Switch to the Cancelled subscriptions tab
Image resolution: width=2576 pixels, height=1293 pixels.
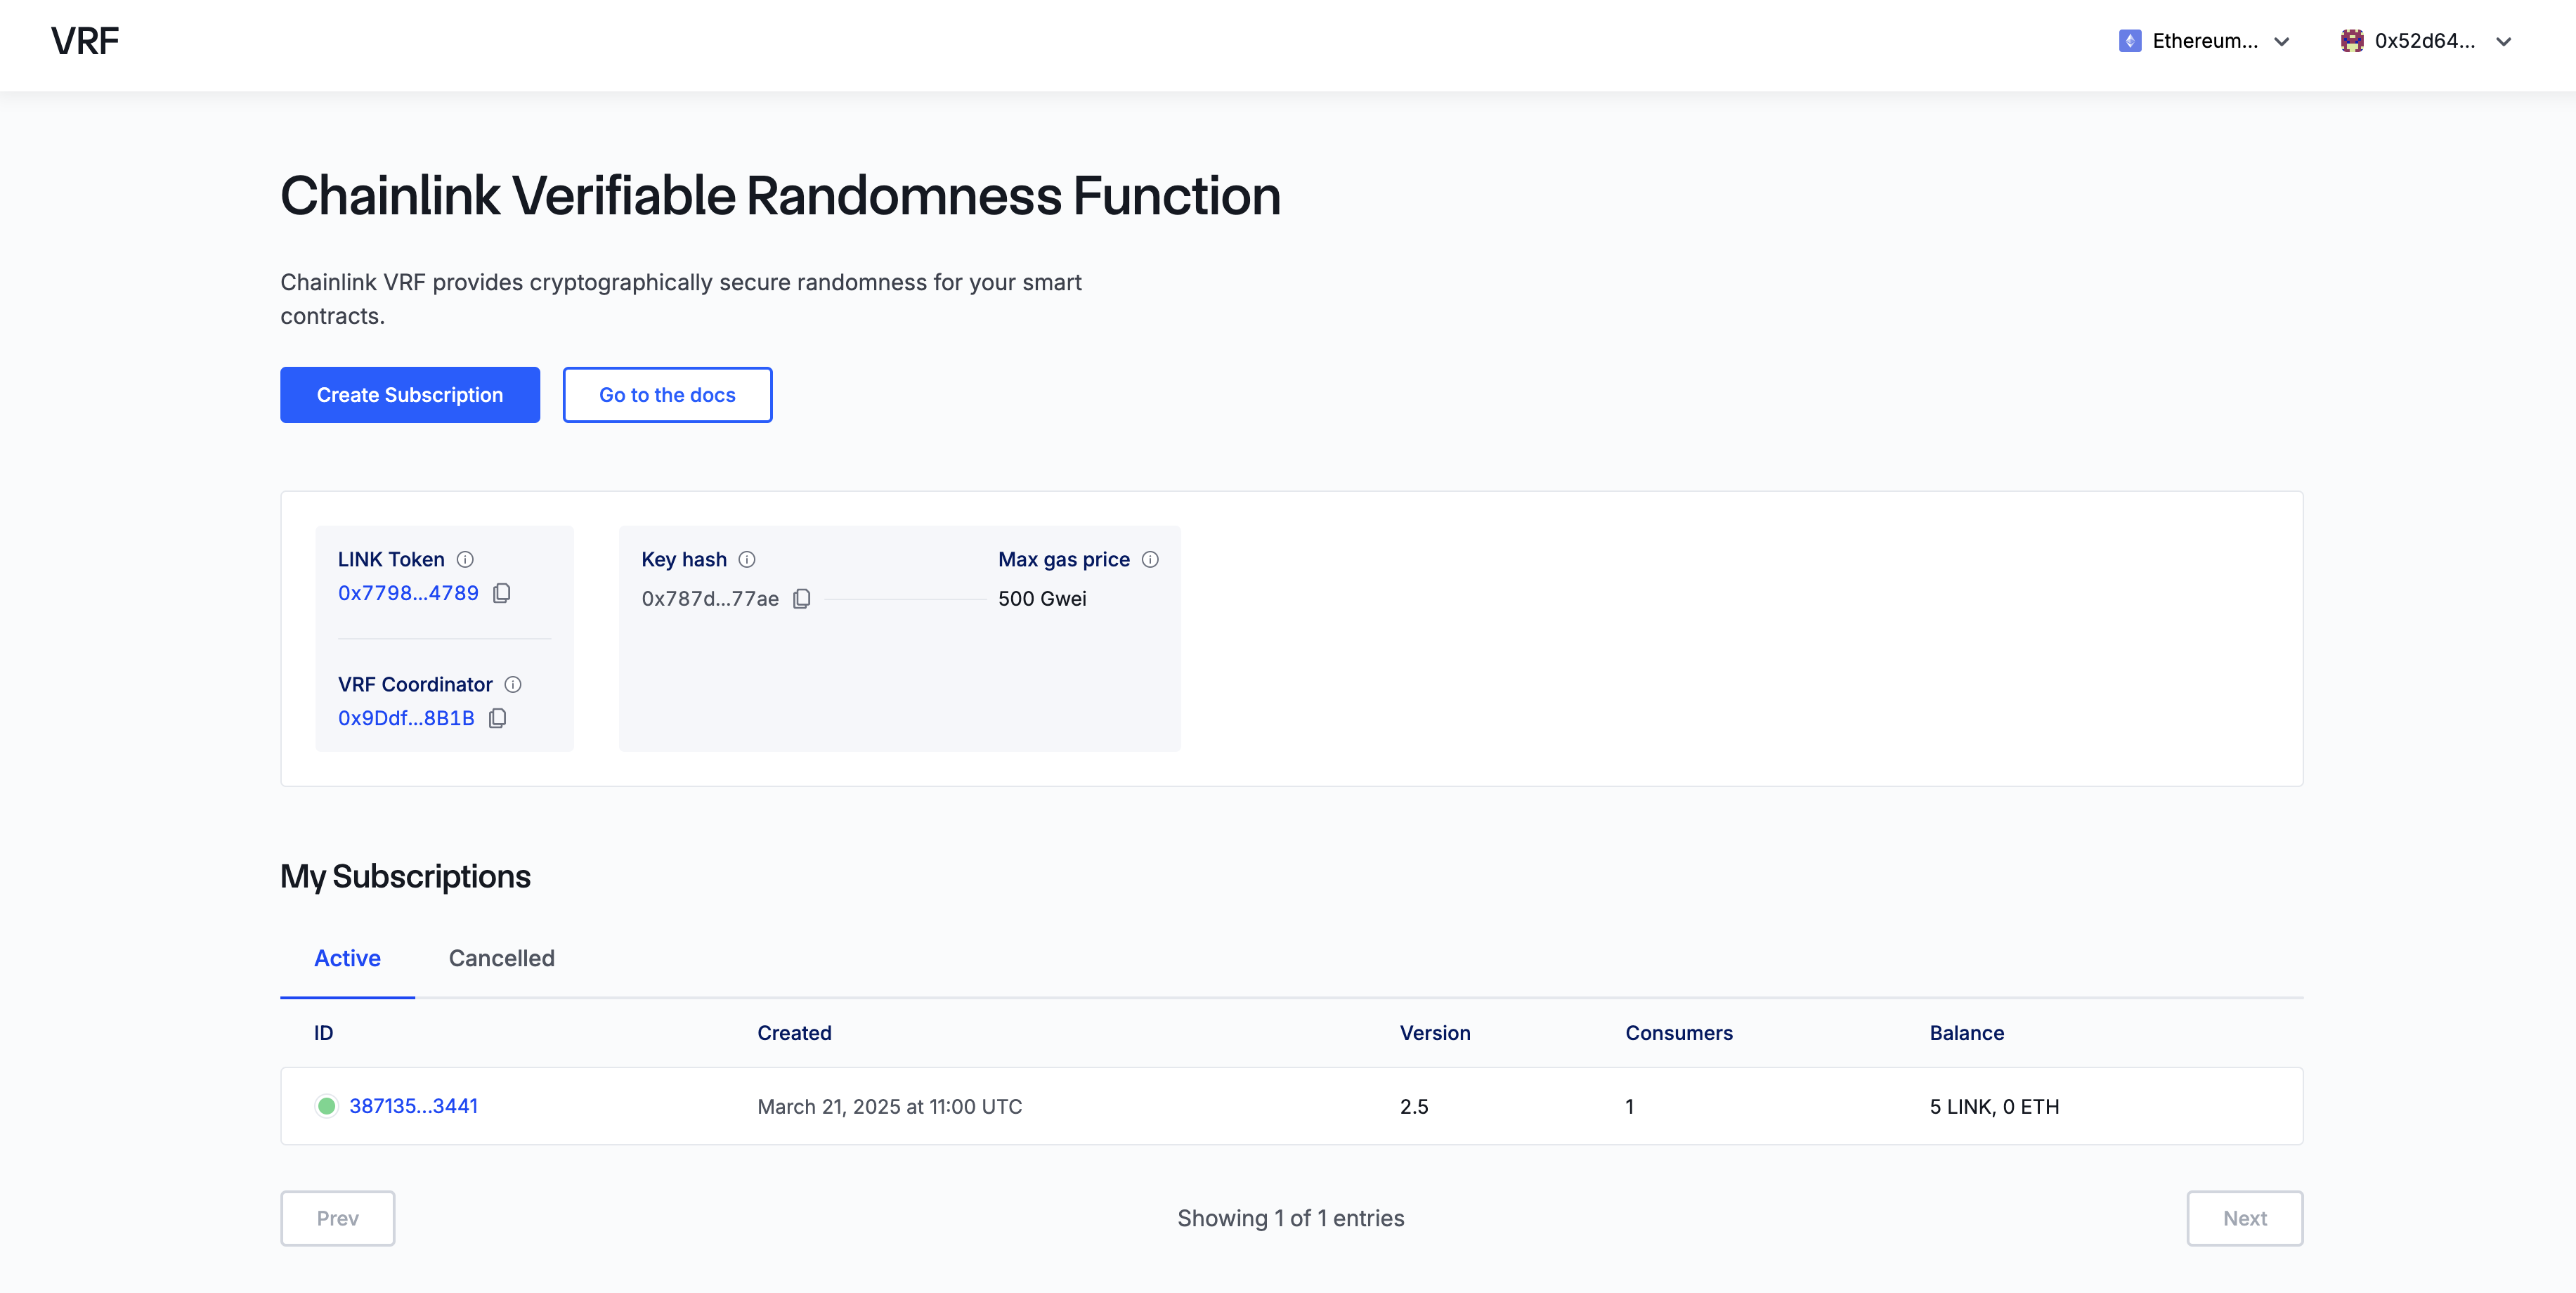point(501,958)
